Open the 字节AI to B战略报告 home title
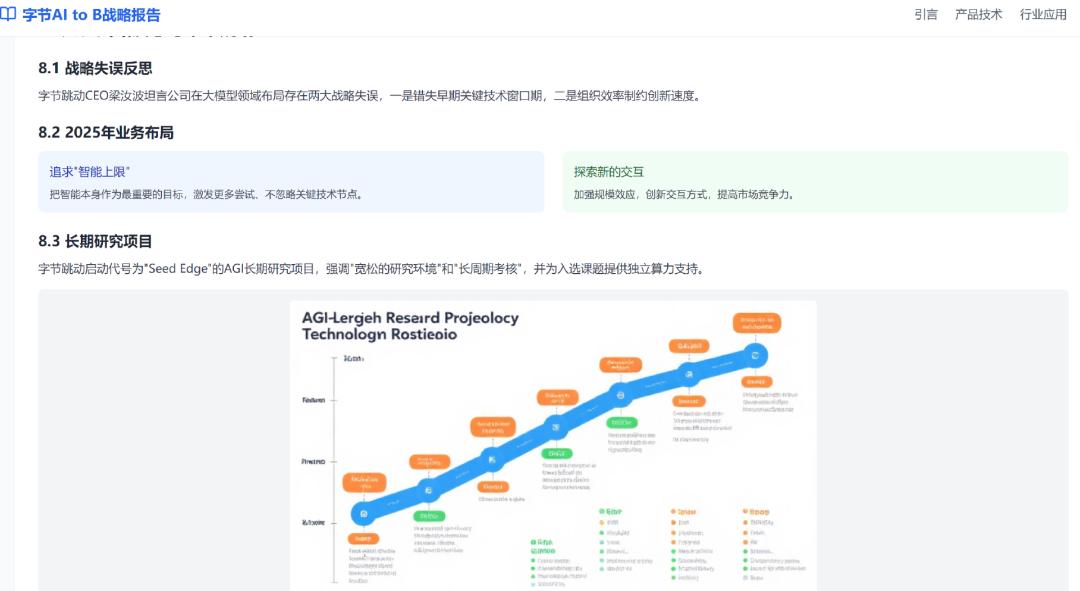The image size is (1080, 591). [91, 15]
